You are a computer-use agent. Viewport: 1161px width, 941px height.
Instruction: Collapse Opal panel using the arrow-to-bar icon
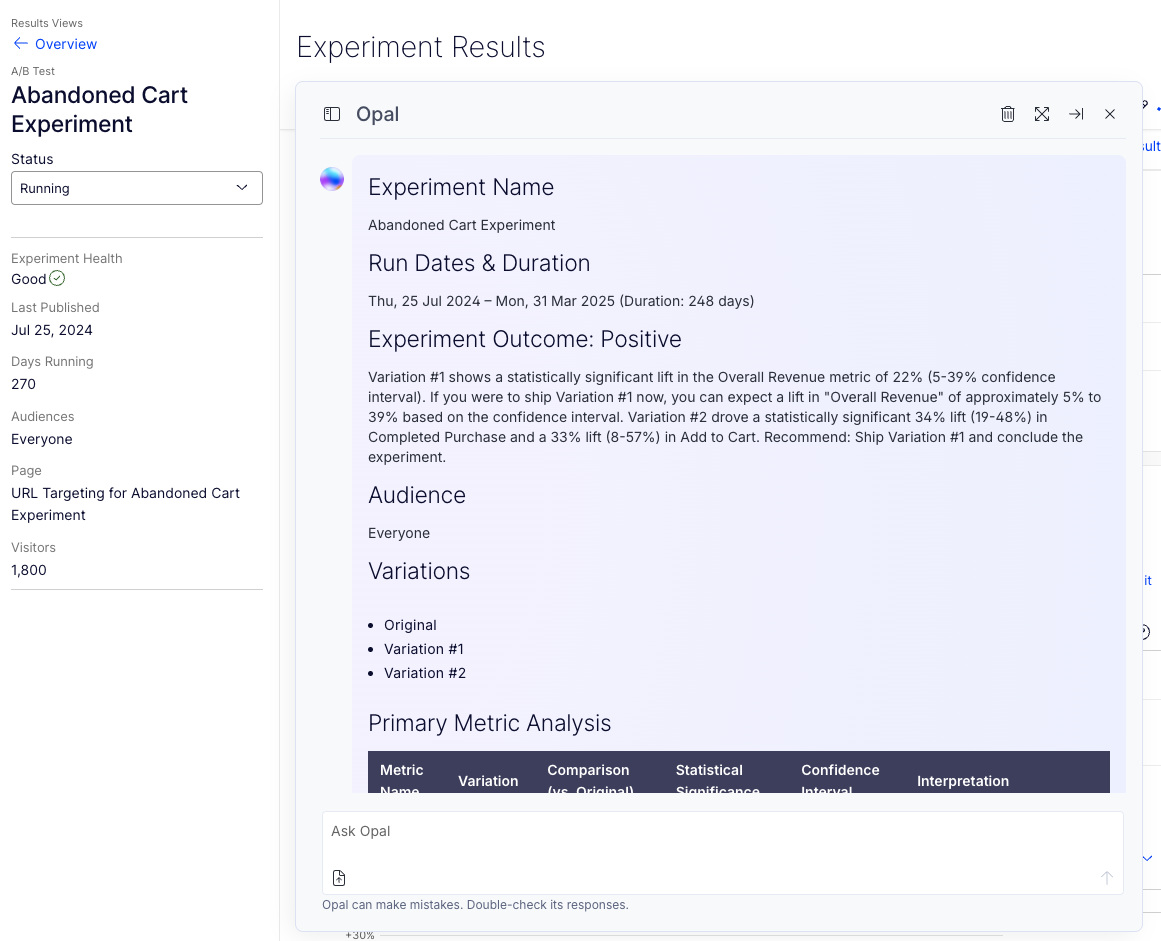point(1076,114)
